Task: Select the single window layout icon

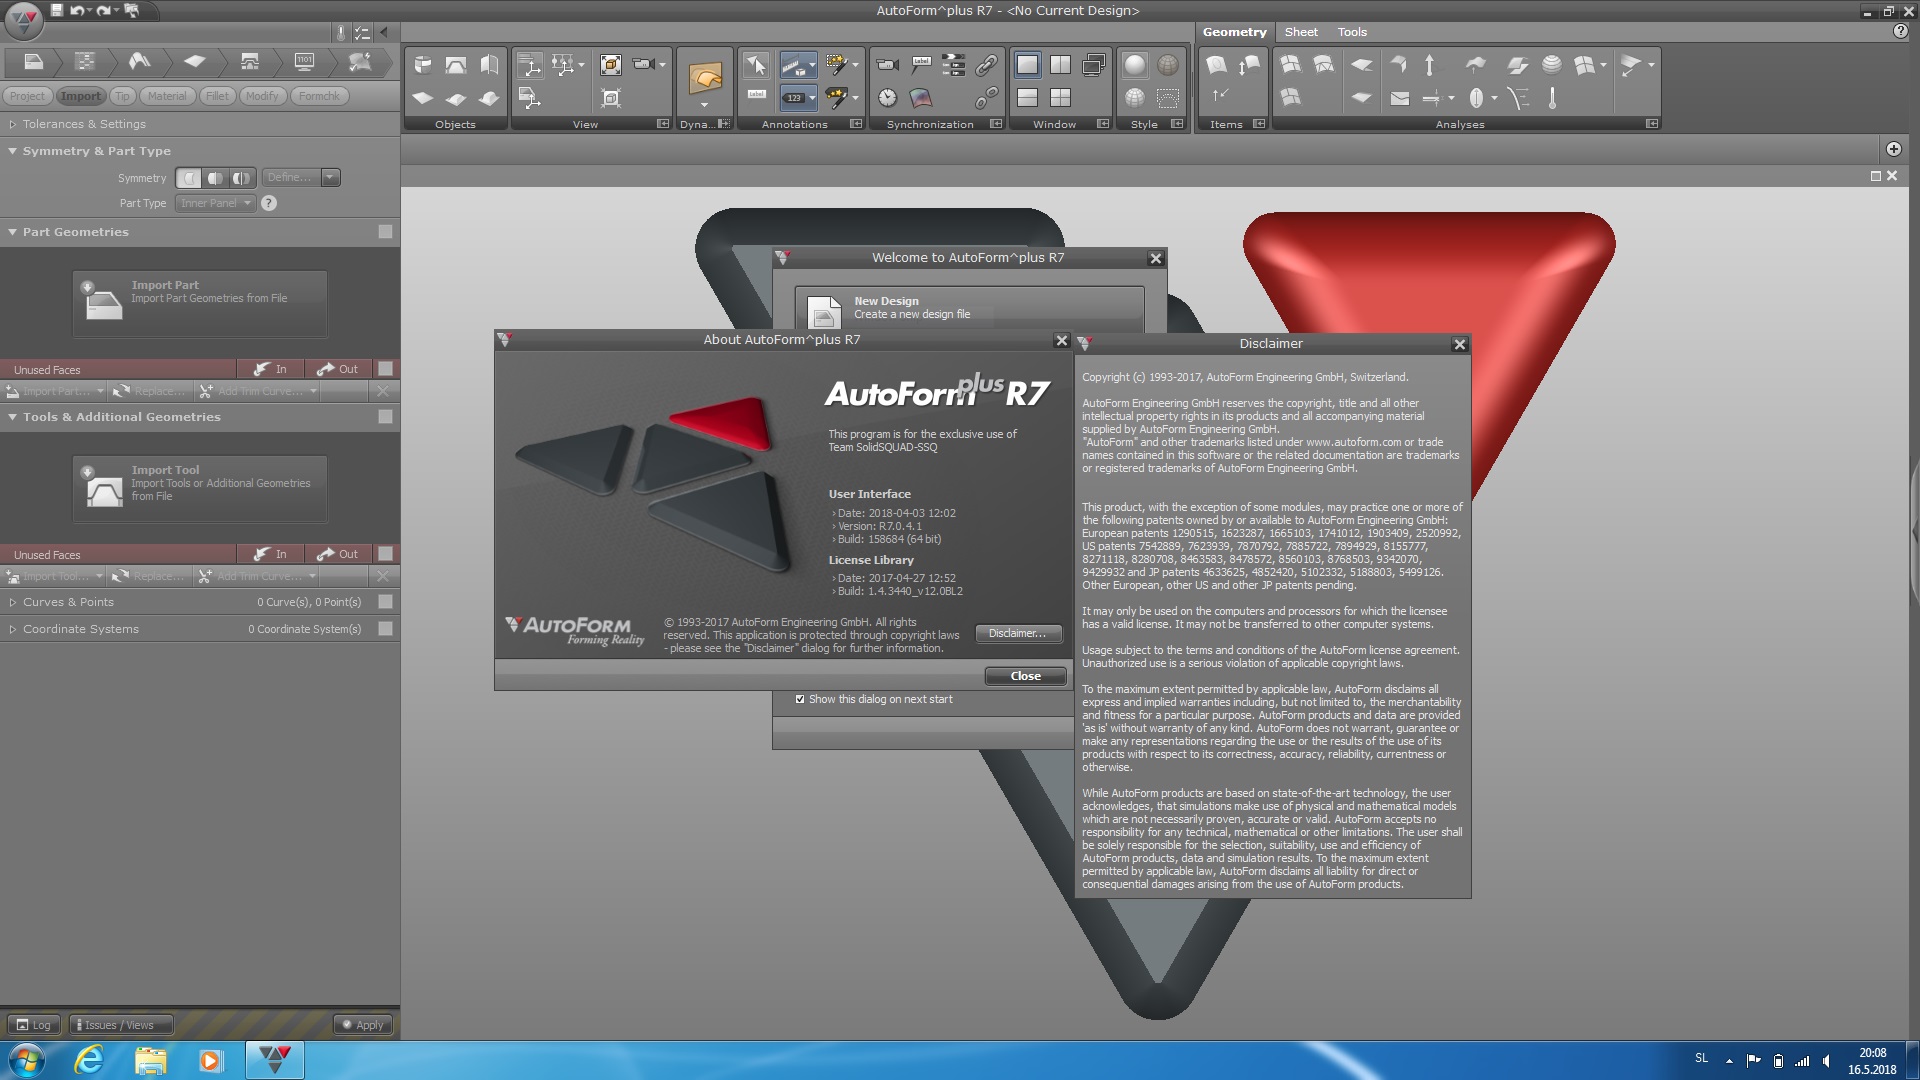Action: (1027, 65)
